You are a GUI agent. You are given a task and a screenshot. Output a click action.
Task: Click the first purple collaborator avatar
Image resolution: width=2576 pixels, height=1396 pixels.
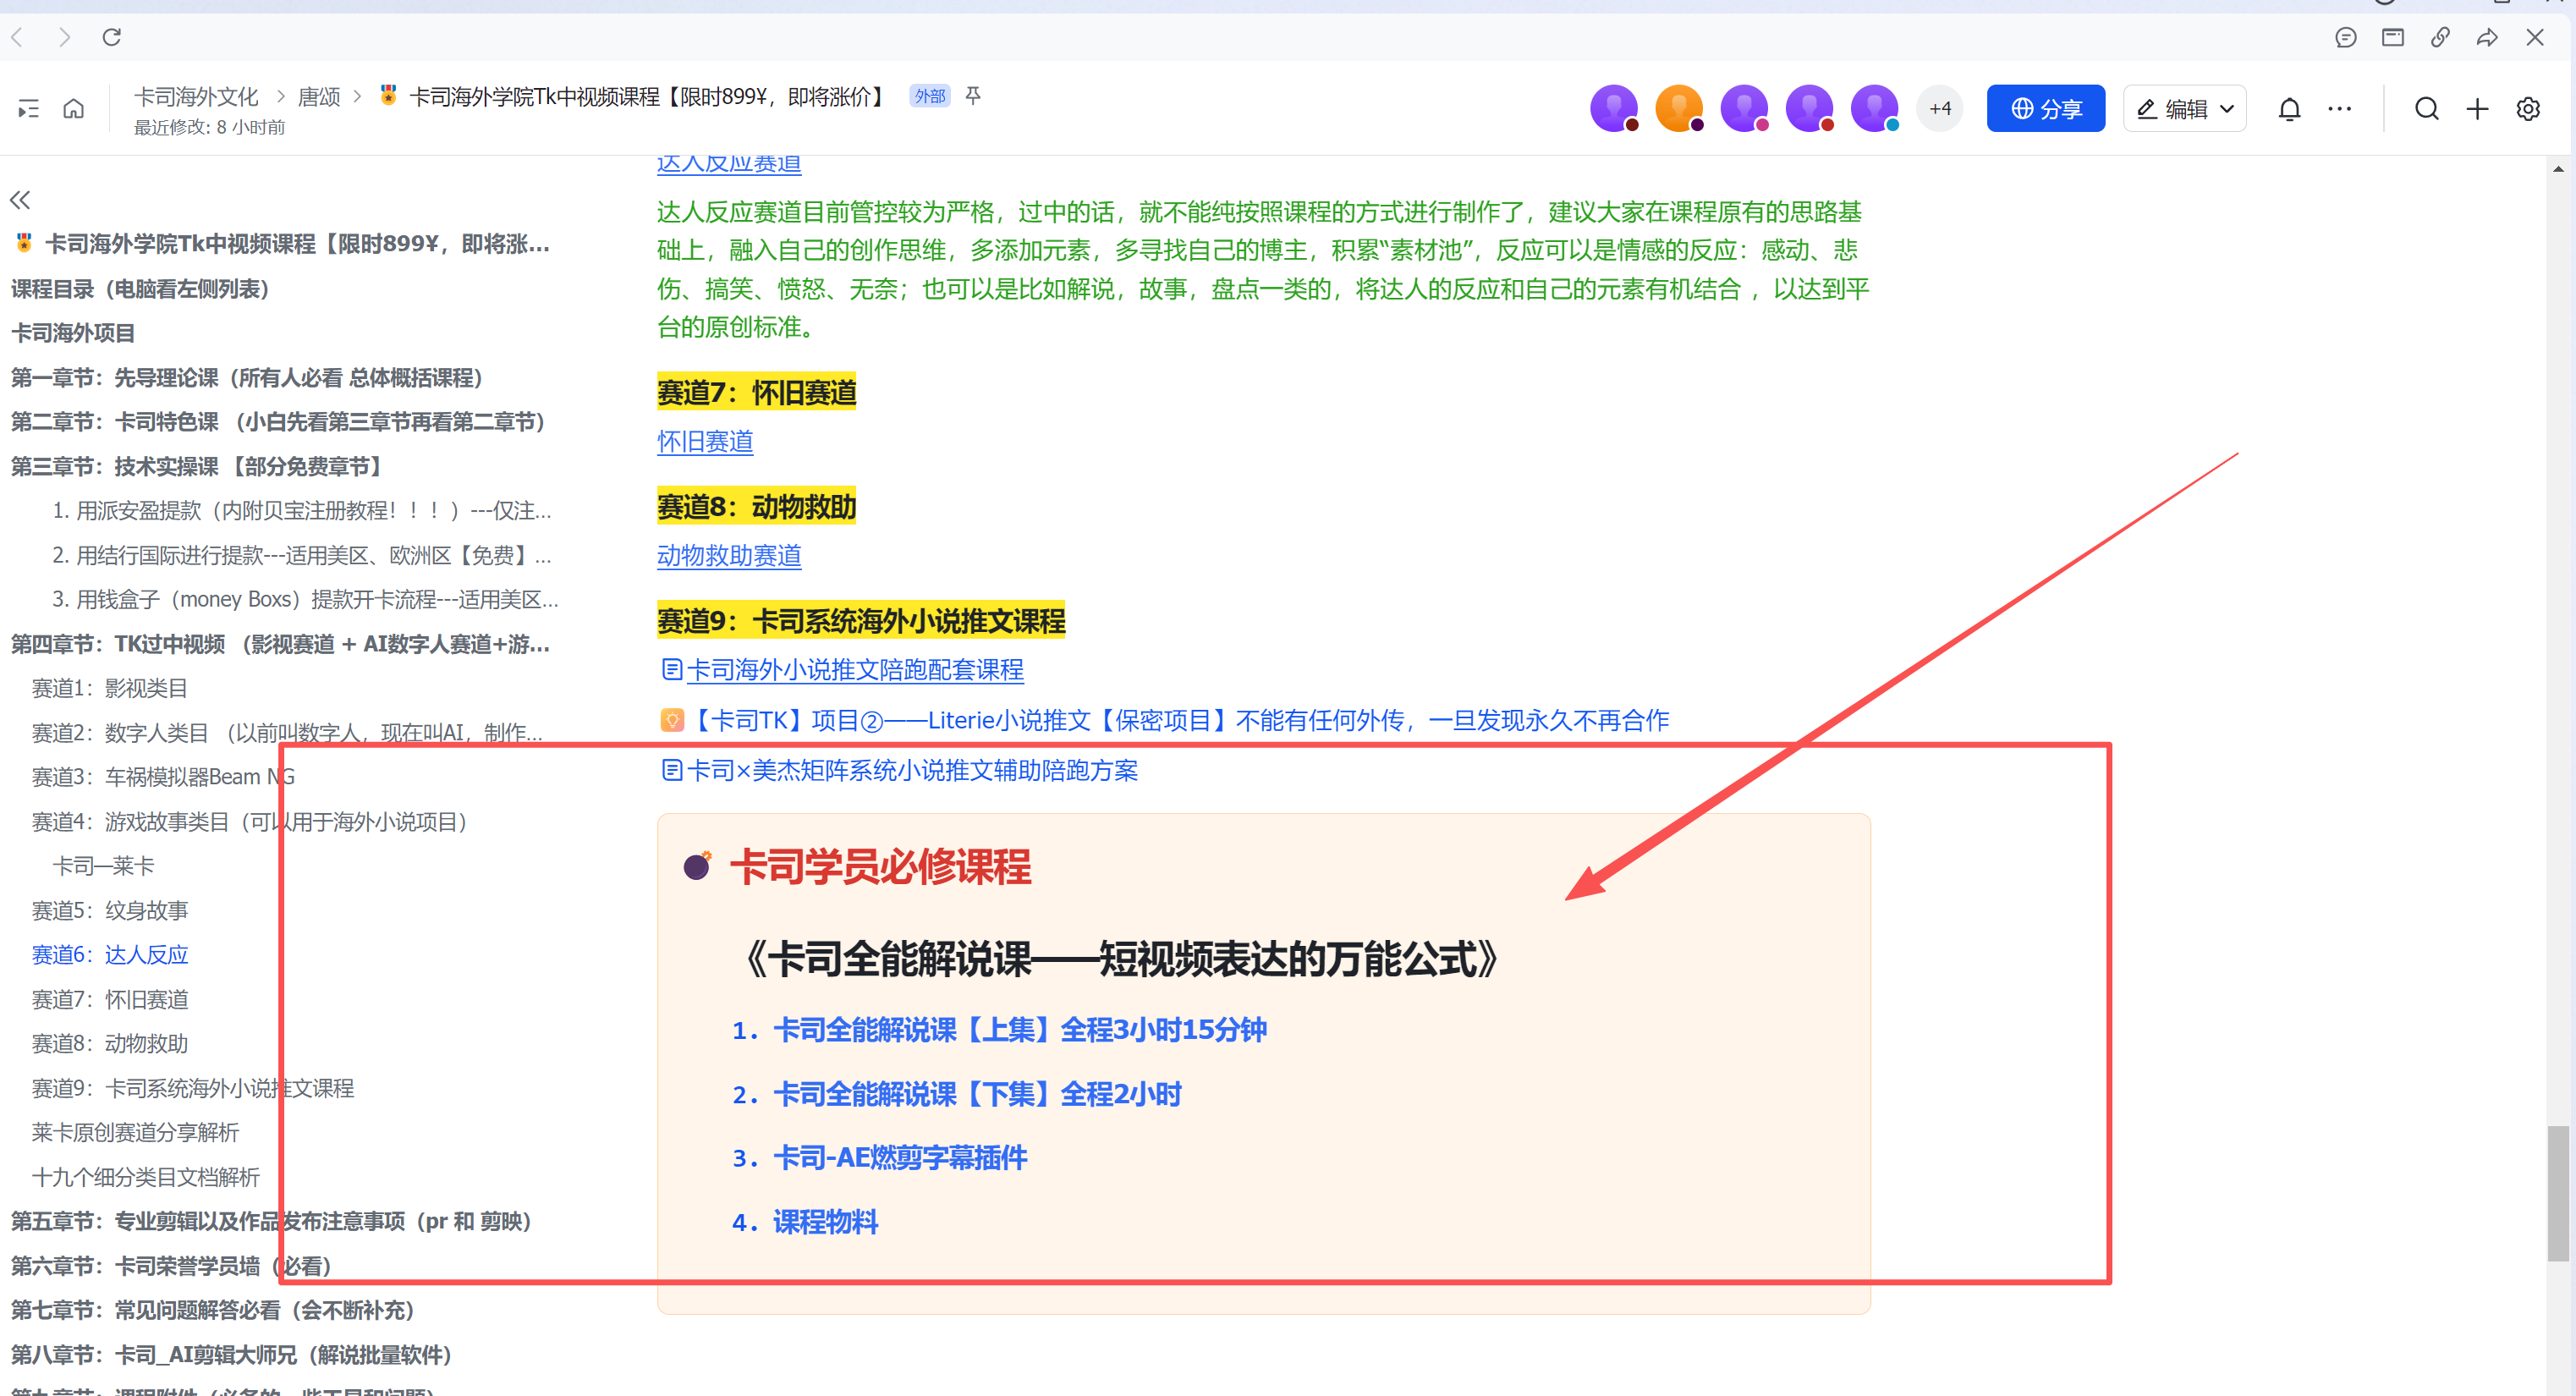point(1613,108)
